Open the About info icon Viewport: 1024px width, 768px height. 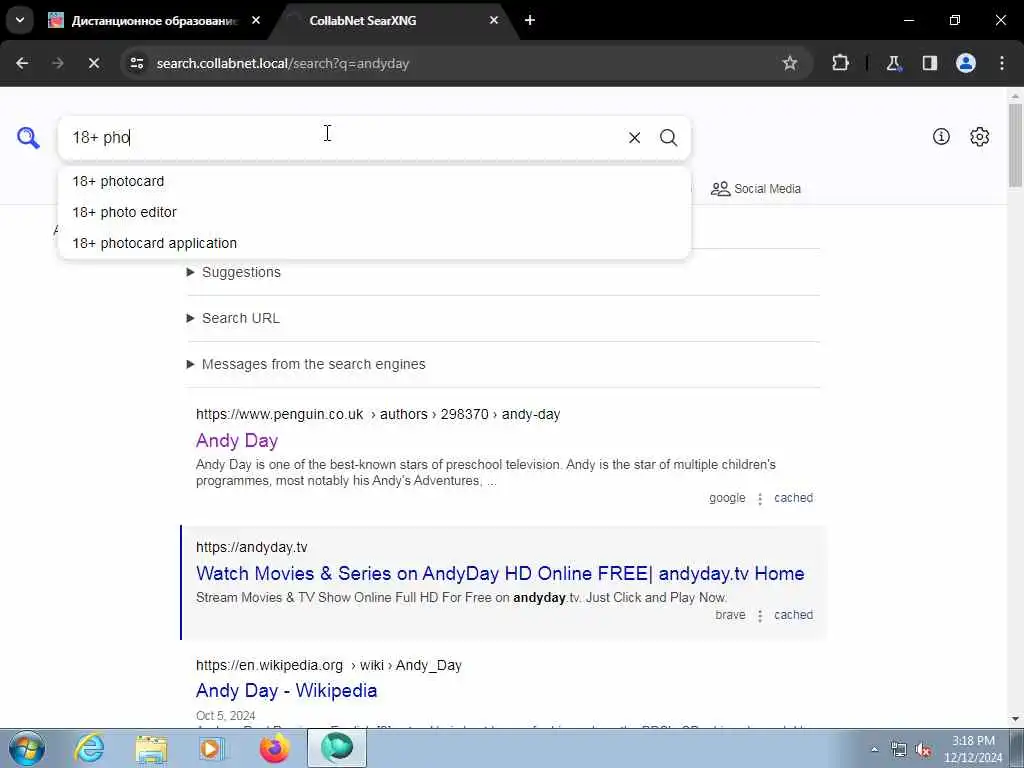click(x=941, y=136)
